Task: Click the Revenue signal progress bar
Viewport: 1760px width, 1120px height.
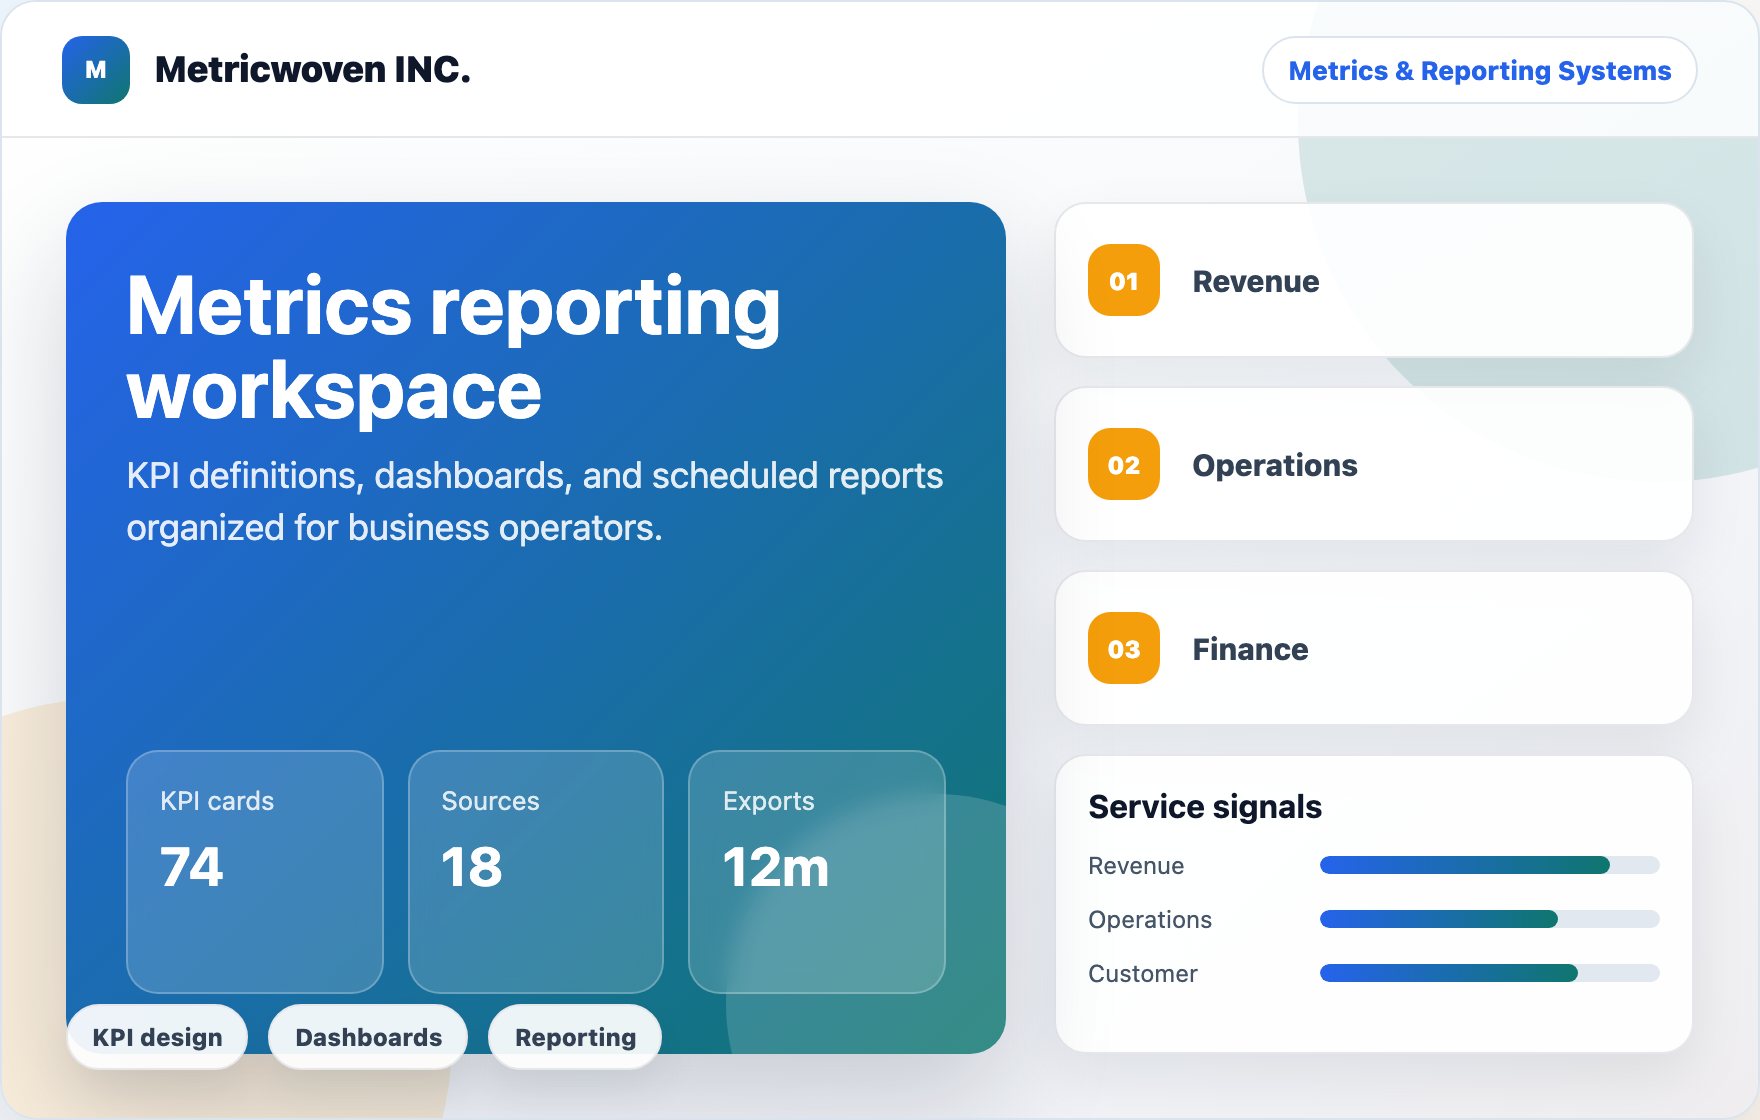Action: tap(1489, 865)
